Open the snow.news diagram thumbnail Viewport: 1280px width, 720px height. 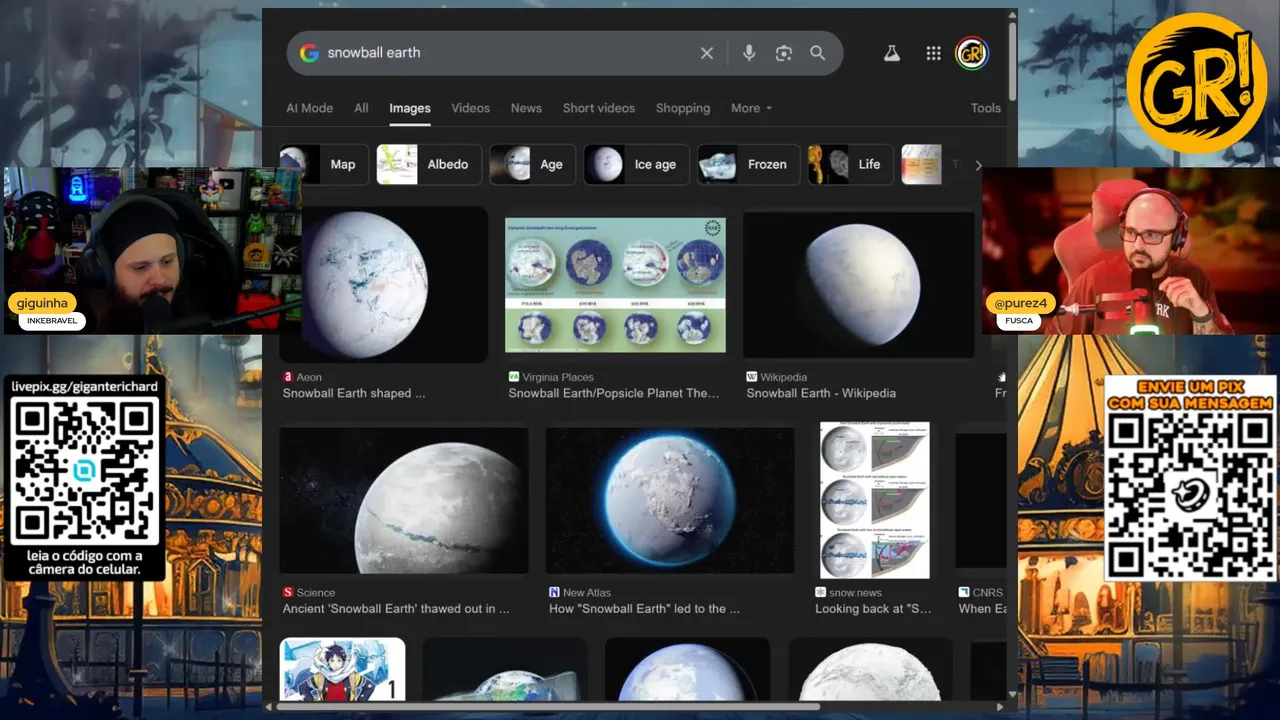874,500
